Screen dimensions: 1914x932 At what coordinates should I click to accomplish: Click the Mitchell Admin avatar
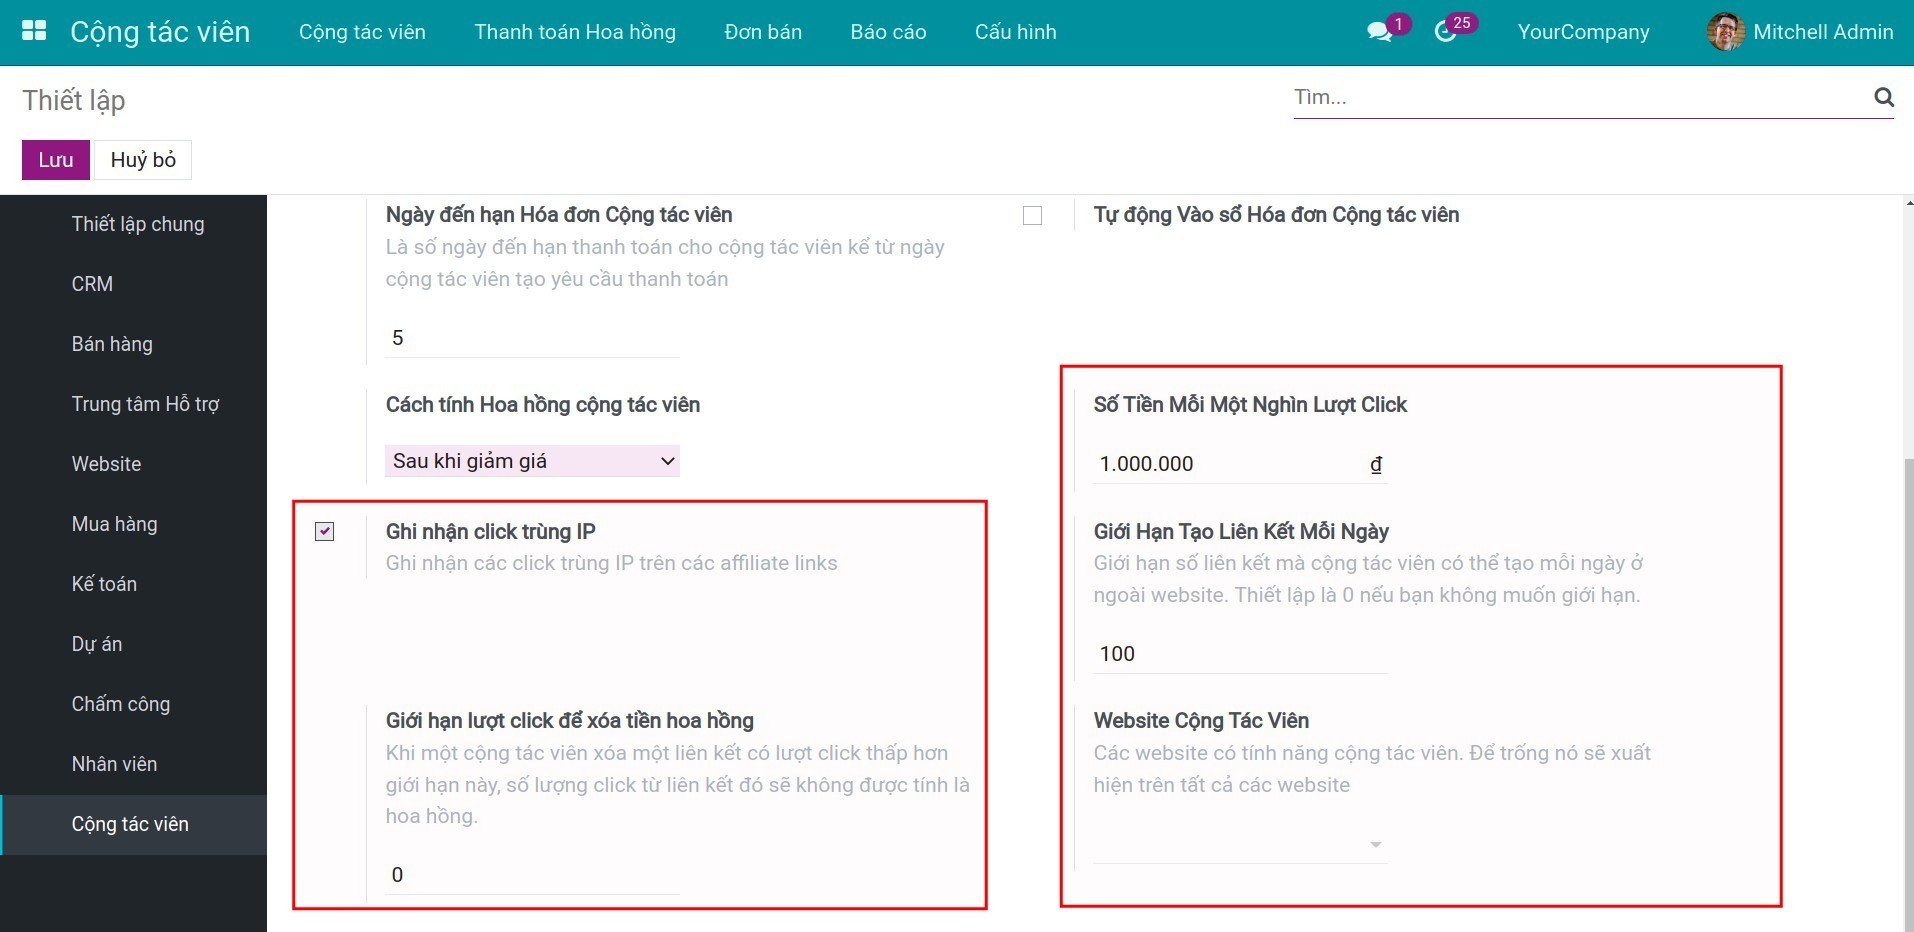pyautogui.click(x=1727, y=31)
